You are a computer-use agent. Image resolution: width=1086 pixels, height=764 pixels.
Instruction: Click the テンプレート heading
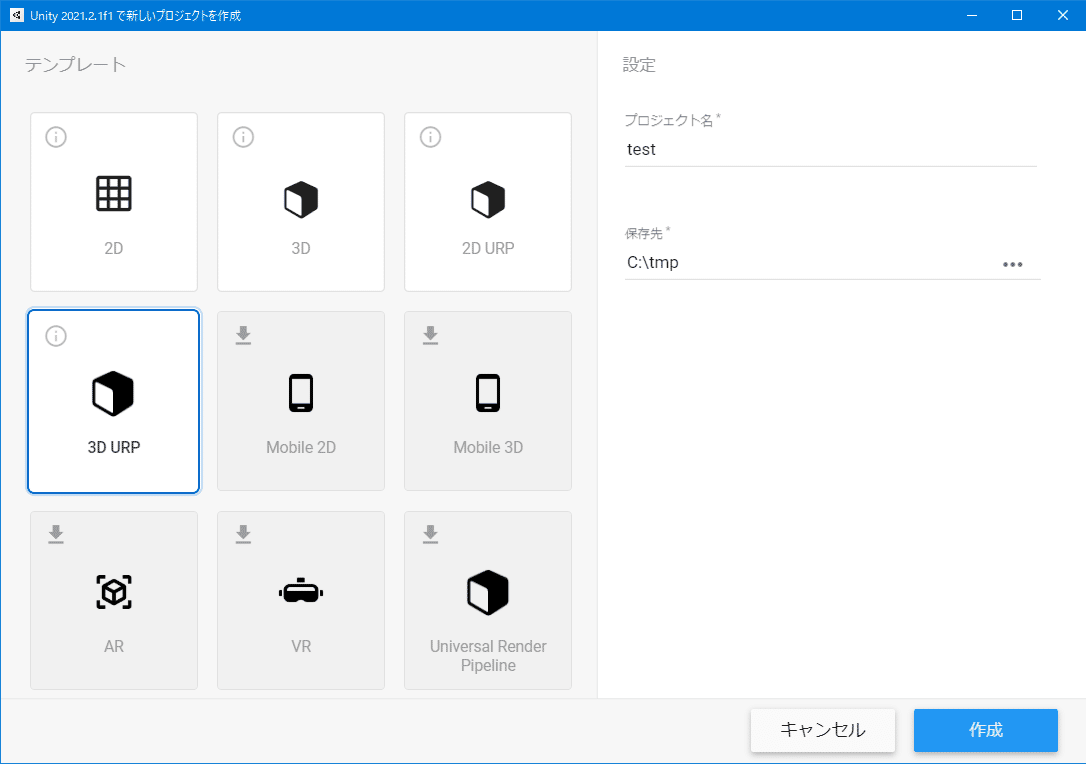pyautogui.click(x=75, y=64)
